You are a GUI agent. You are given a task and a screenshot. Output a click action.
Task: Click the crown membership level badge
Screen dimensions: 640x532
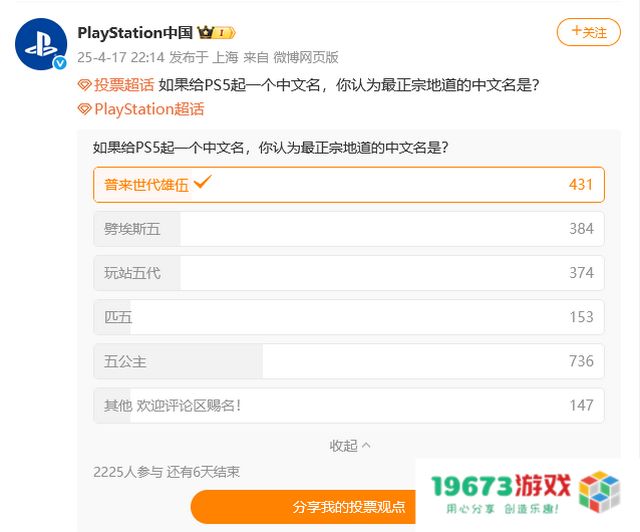point(216,33)
